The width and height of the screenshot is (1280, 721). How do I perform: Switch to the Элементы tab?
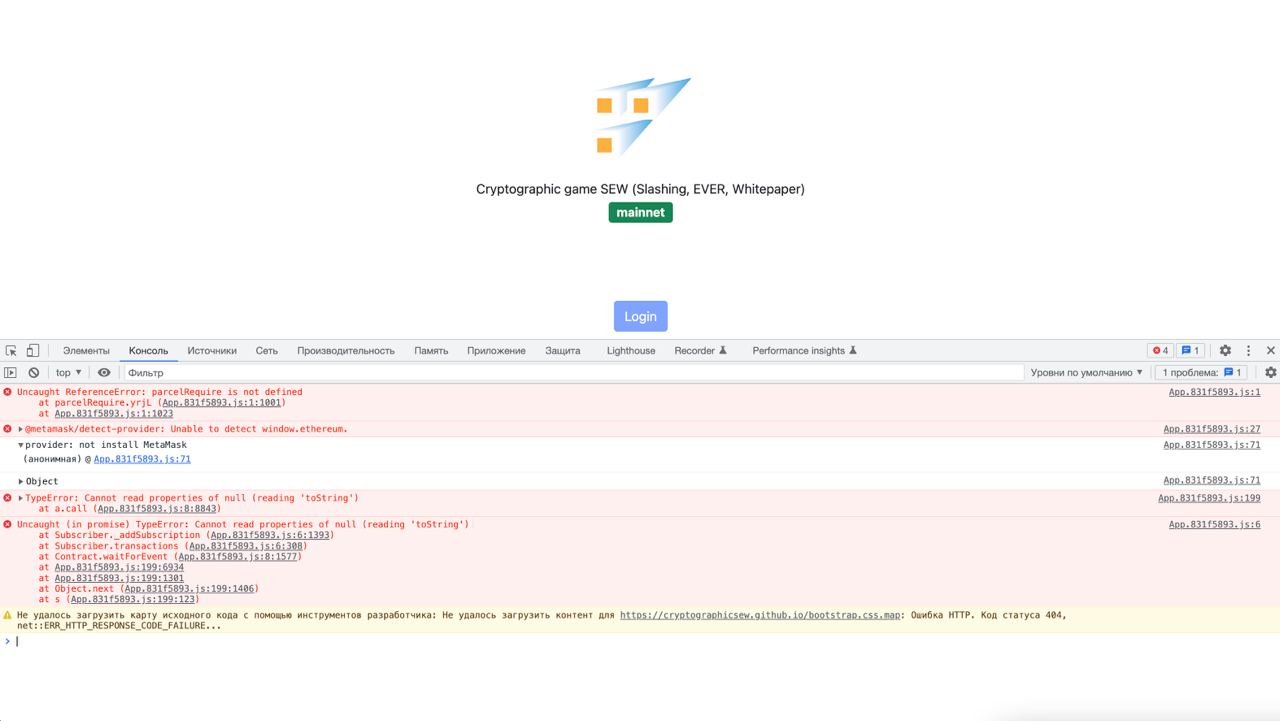(x=86, y=351)
